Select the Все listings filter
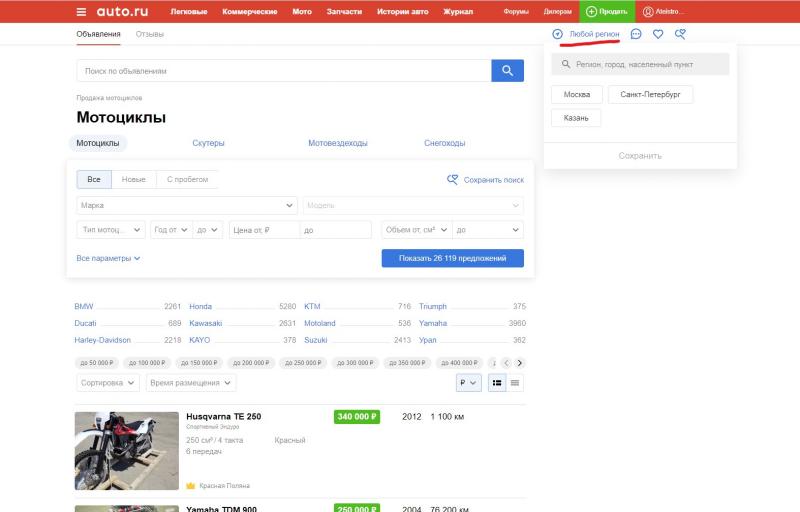This screenshot has width=800, height=512. (94, 179)
